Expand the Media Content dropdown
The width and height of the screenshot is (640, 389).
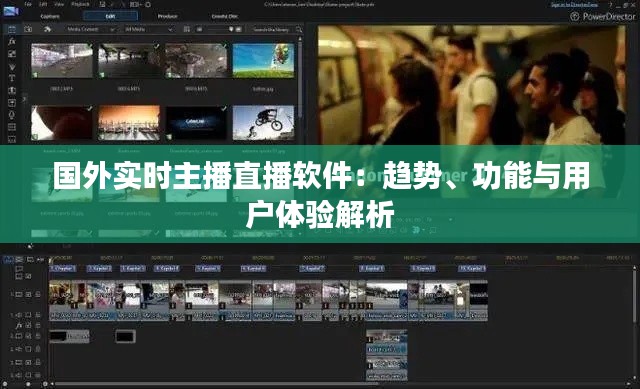click(x=91, y=29)
